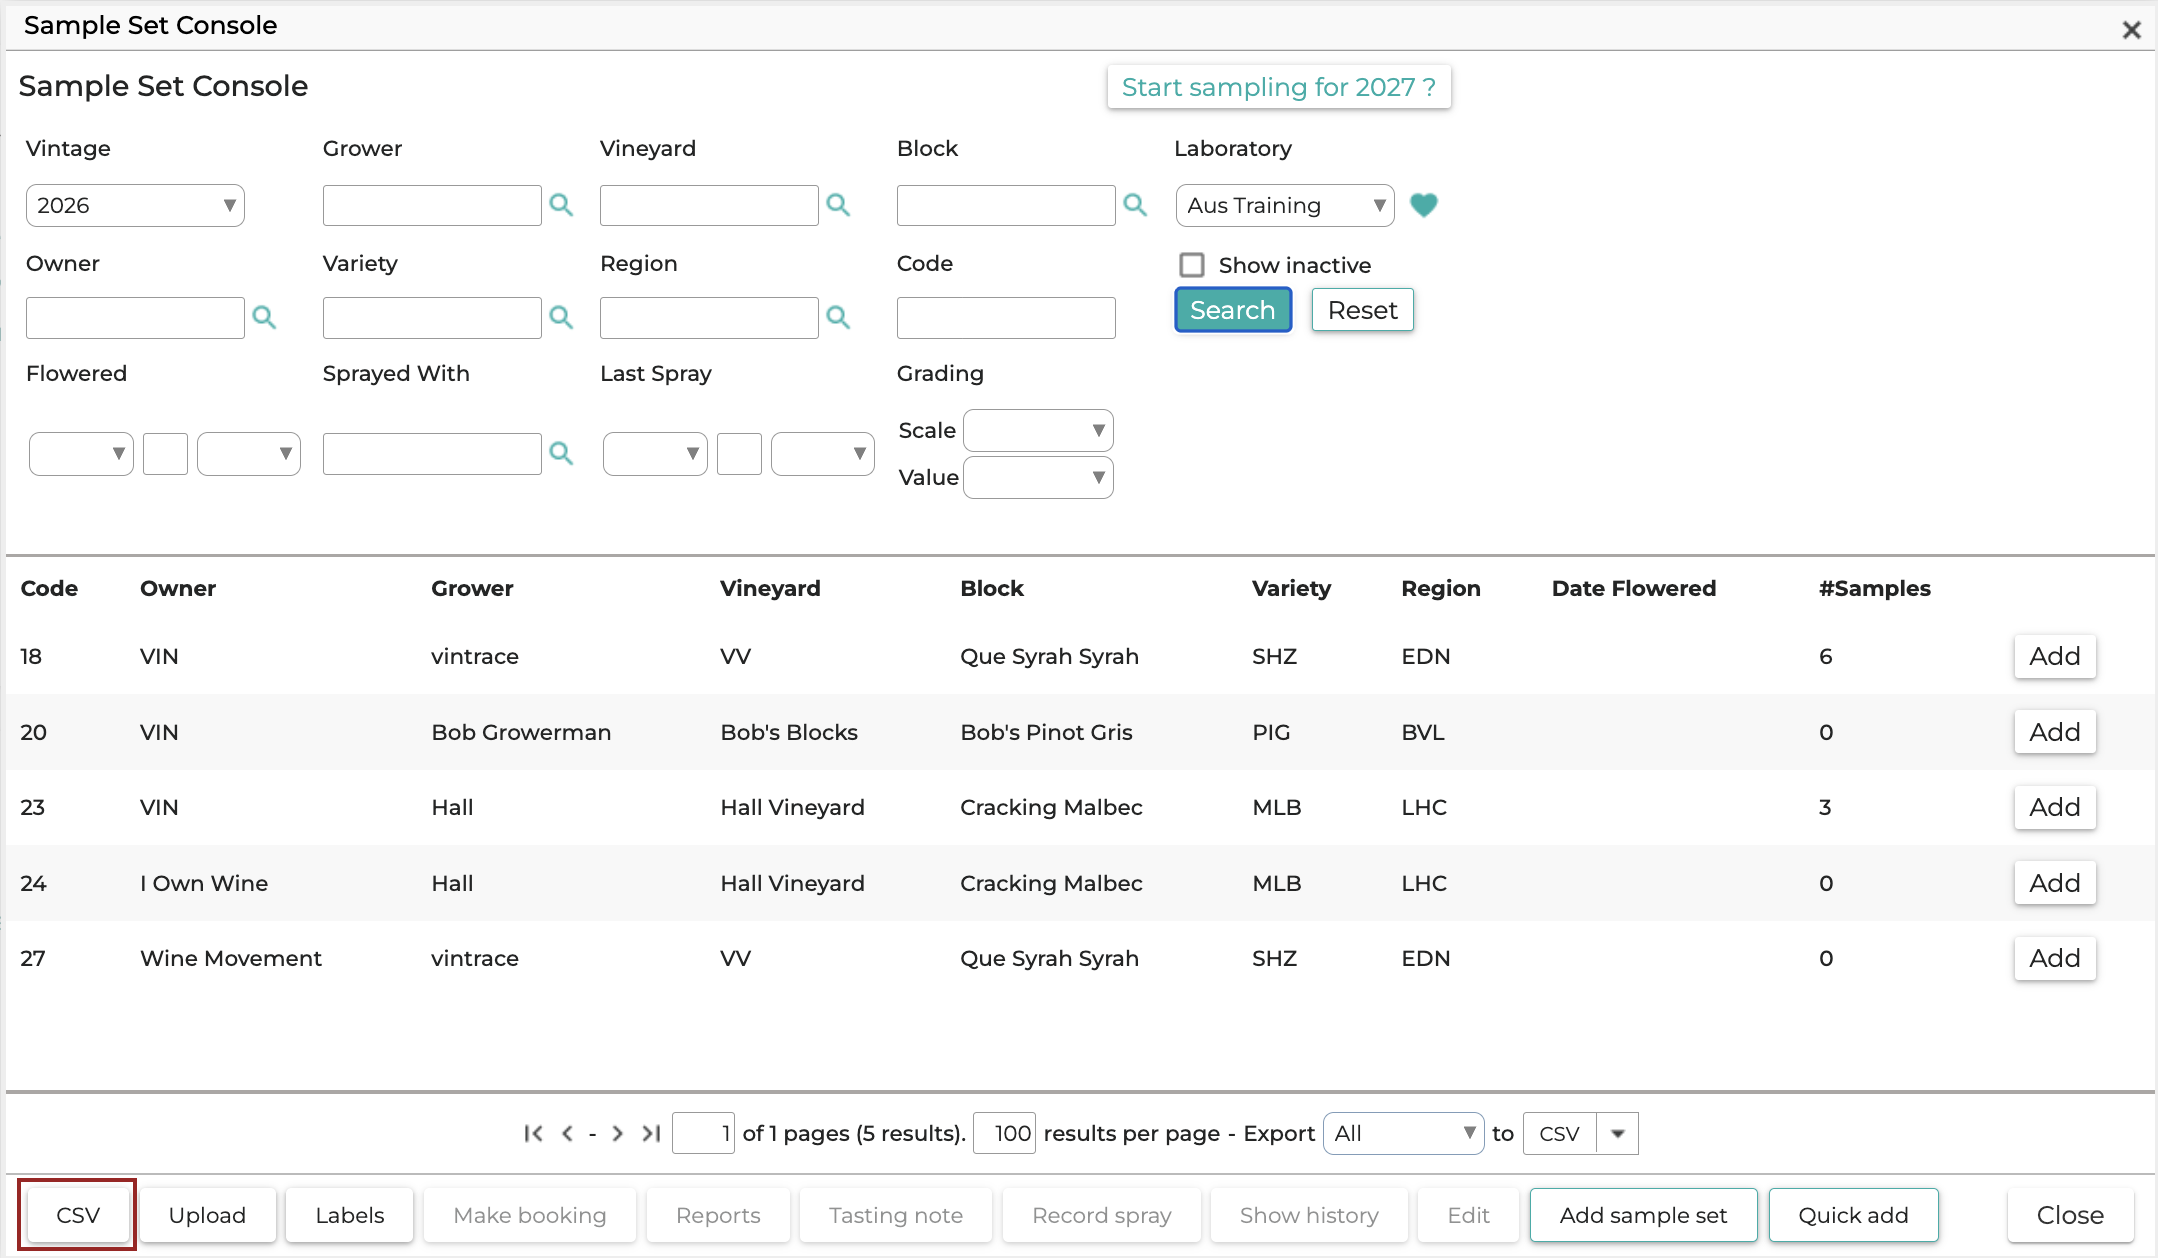Open the Vintage 2026 dropdown
The width and height of the screenshot is (2158, 1258).
pos(135,205)
